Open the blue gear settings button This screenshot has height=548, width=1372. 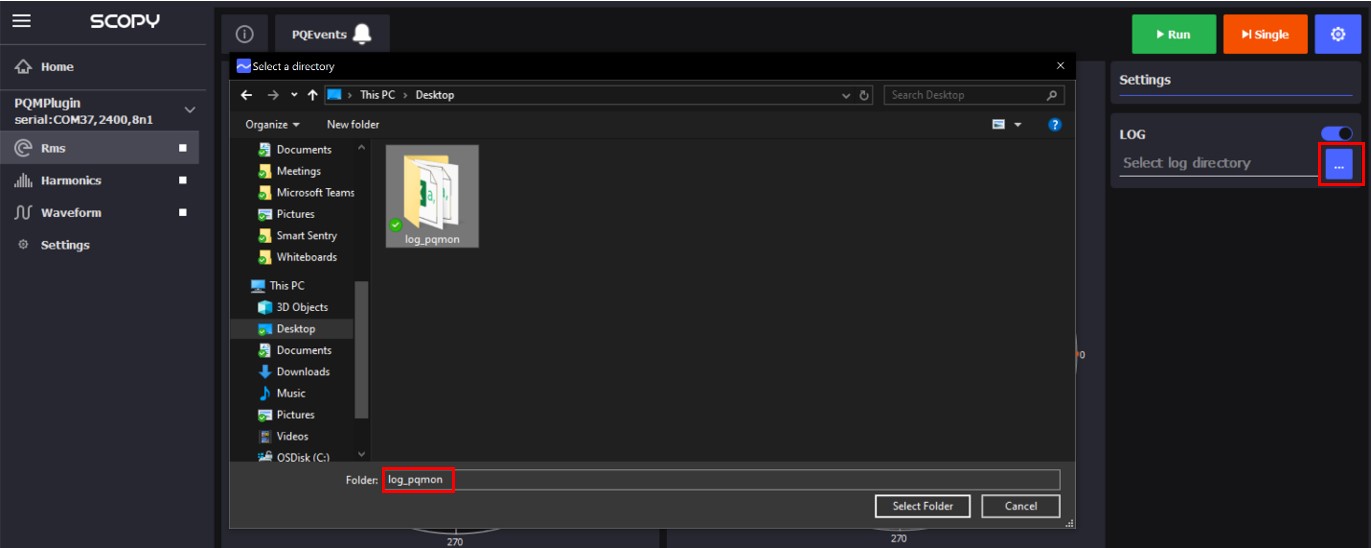[x=1338, y=34]
